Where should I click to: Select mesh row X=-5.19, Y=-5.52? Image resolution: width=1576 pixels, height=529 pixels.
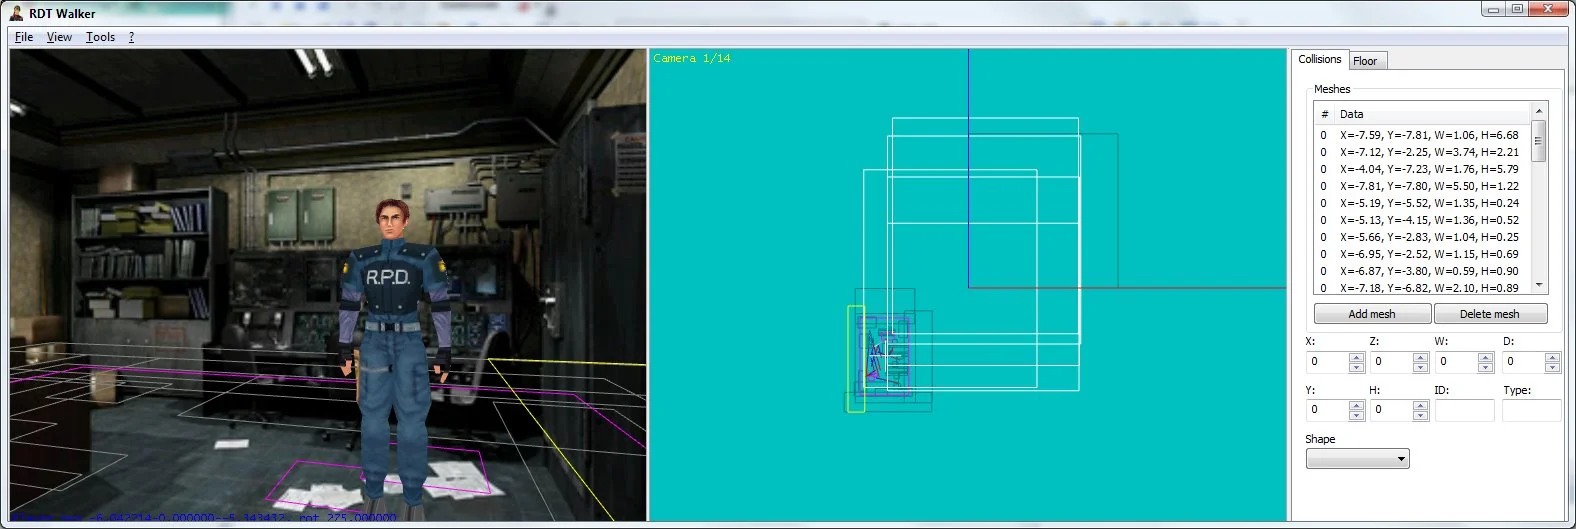(1423, 203)
